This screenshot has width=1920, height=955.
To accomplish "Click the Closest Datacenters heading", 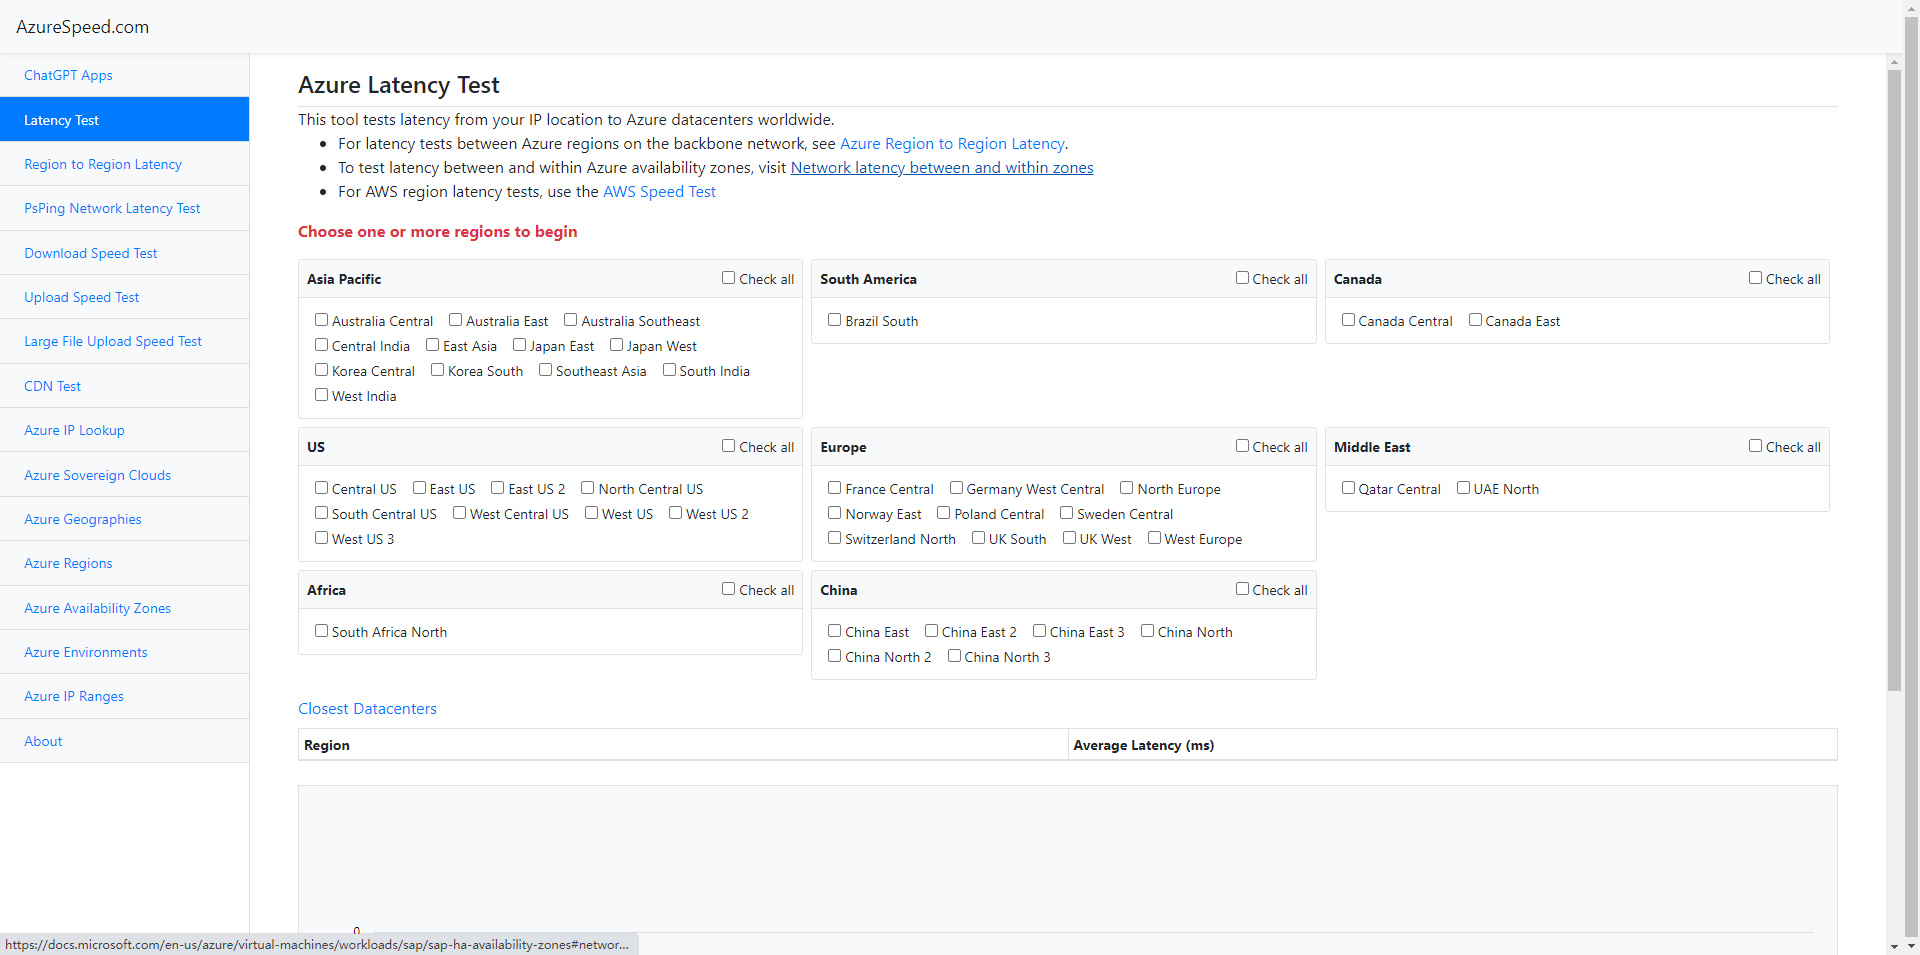I will (x=367, y=709).
